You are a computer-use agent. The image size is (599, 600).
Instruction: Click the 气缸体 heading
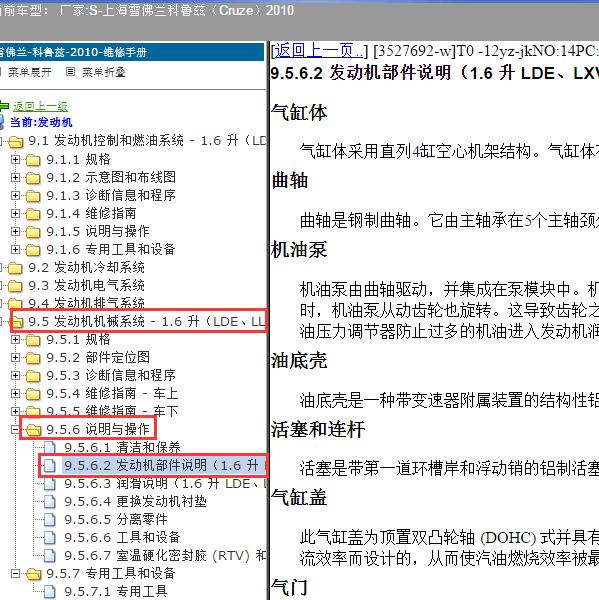[299, 113]
